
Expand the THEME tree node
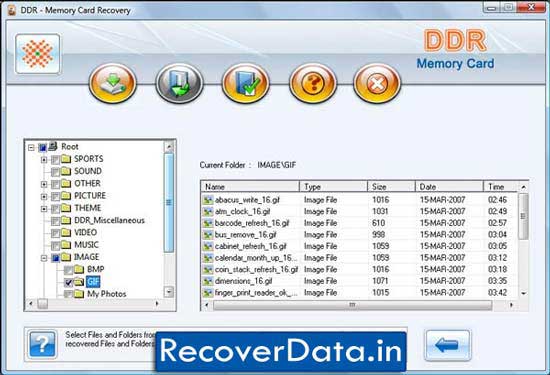[x=44, y=209]
